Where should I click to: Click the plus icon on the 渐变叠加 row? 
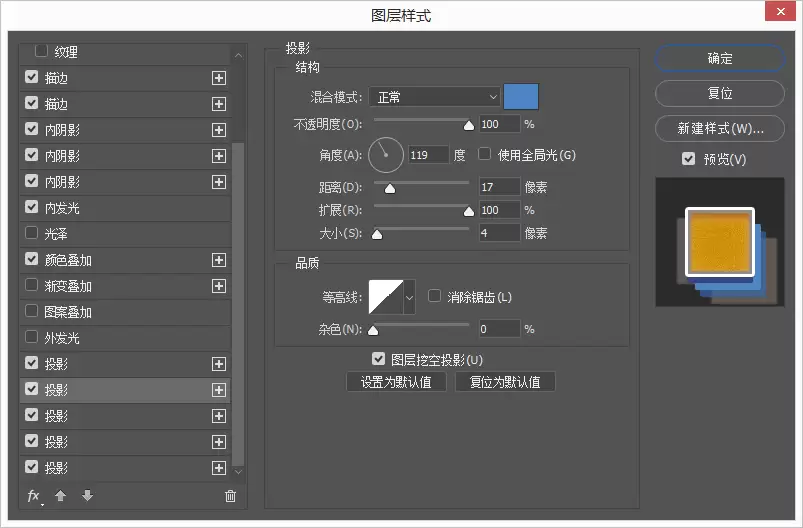tap(219, 286)
